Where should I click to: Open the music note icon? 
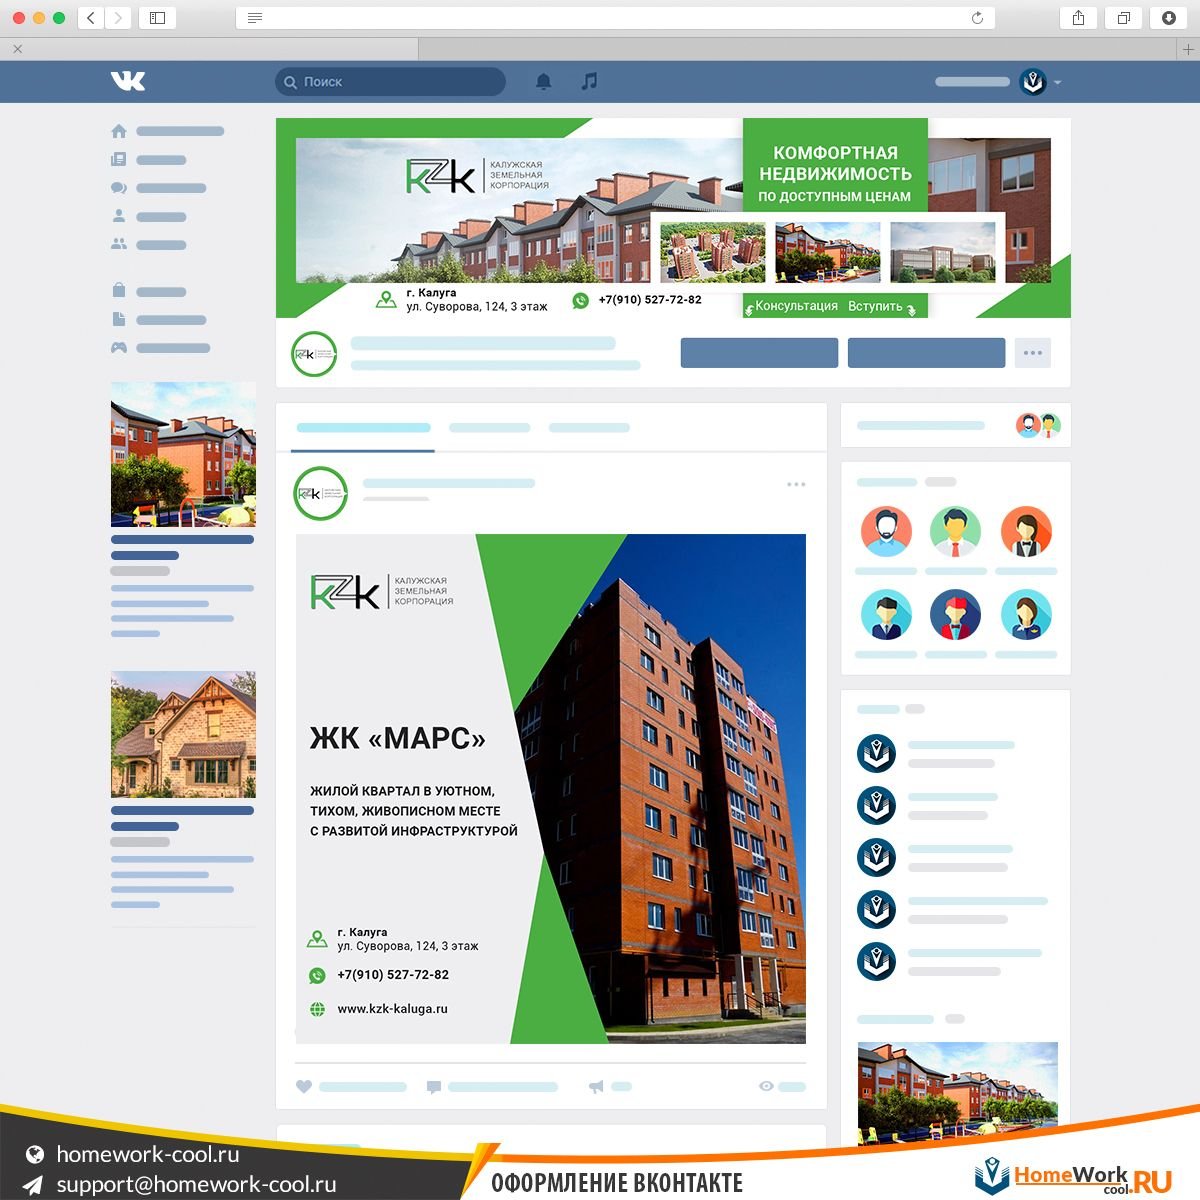click(590, 82)
